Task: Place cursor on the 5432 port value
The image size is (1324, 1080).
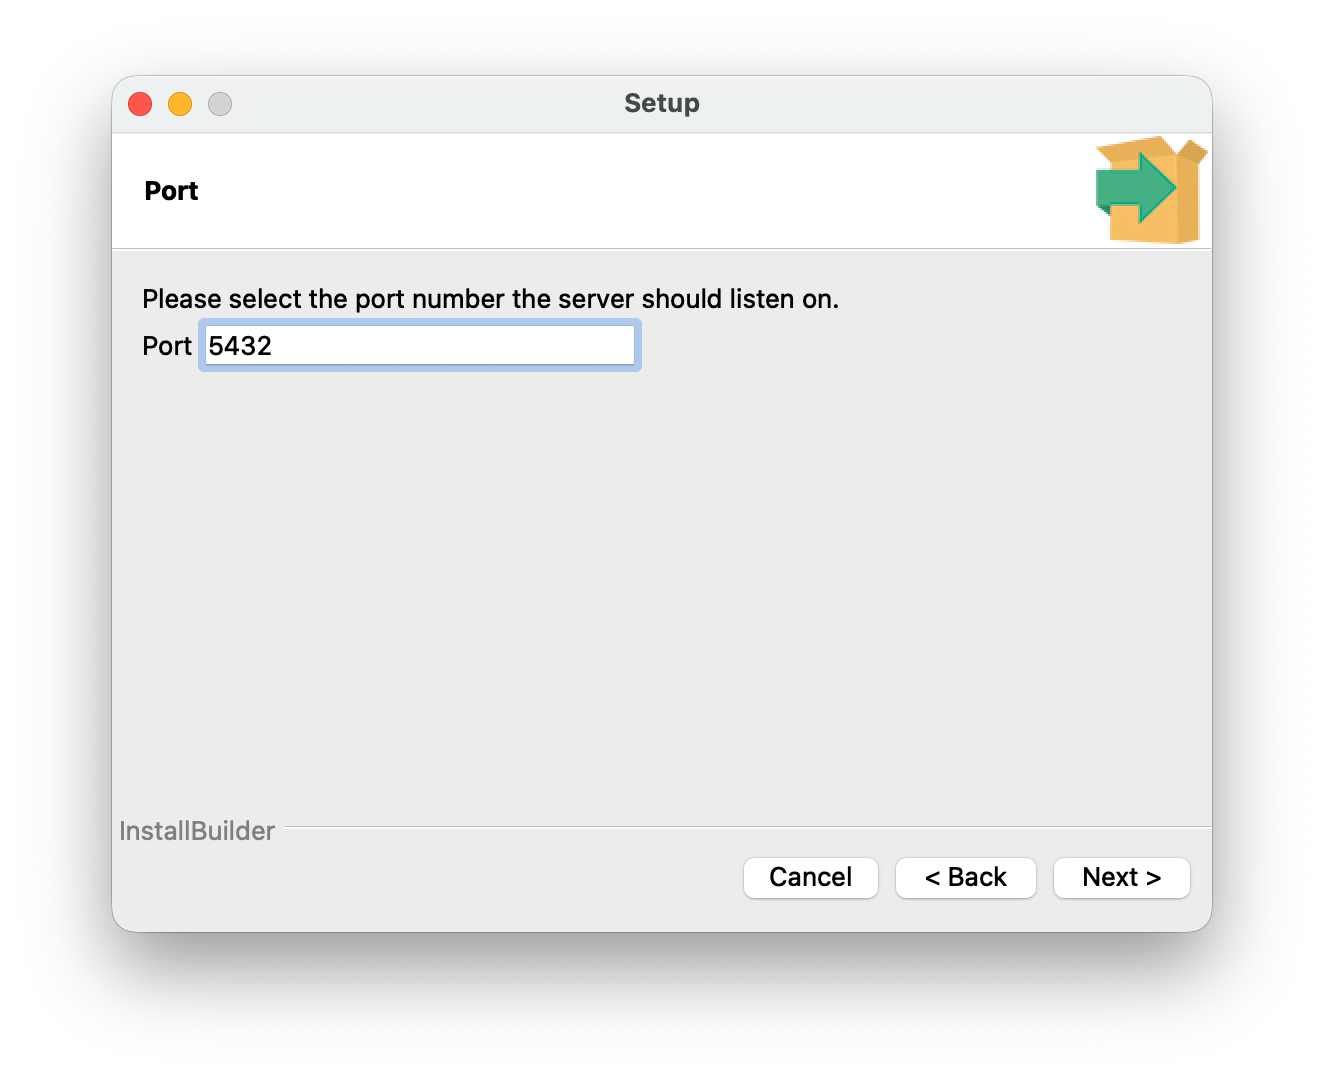Action: 240,346
